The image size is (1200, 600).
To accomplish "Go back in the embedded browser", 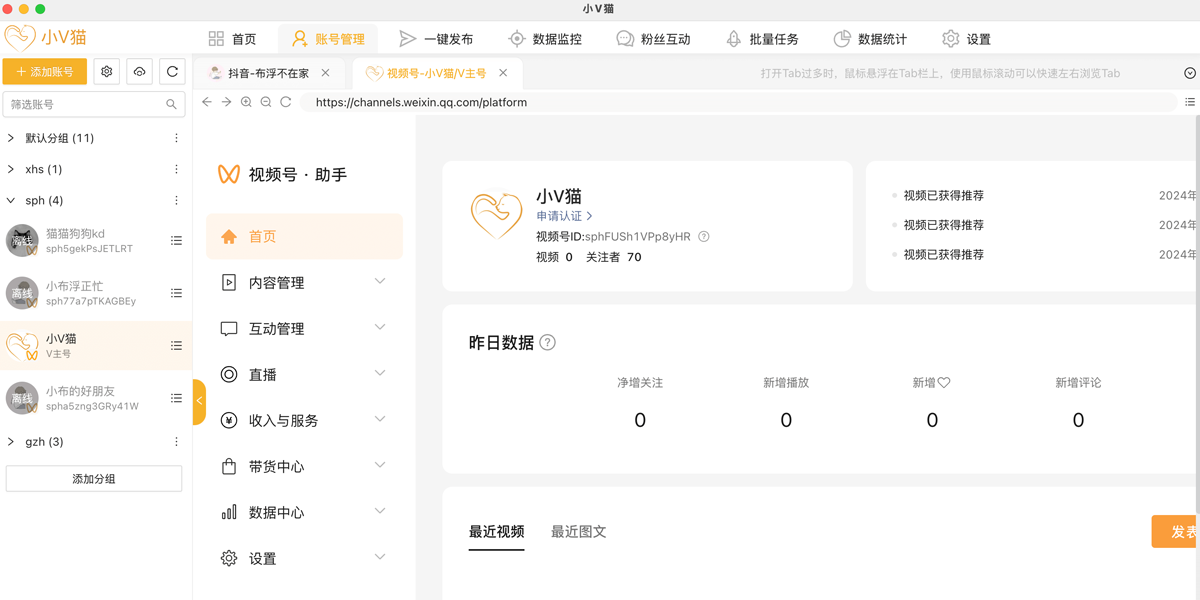I will (x=207, y=102).
